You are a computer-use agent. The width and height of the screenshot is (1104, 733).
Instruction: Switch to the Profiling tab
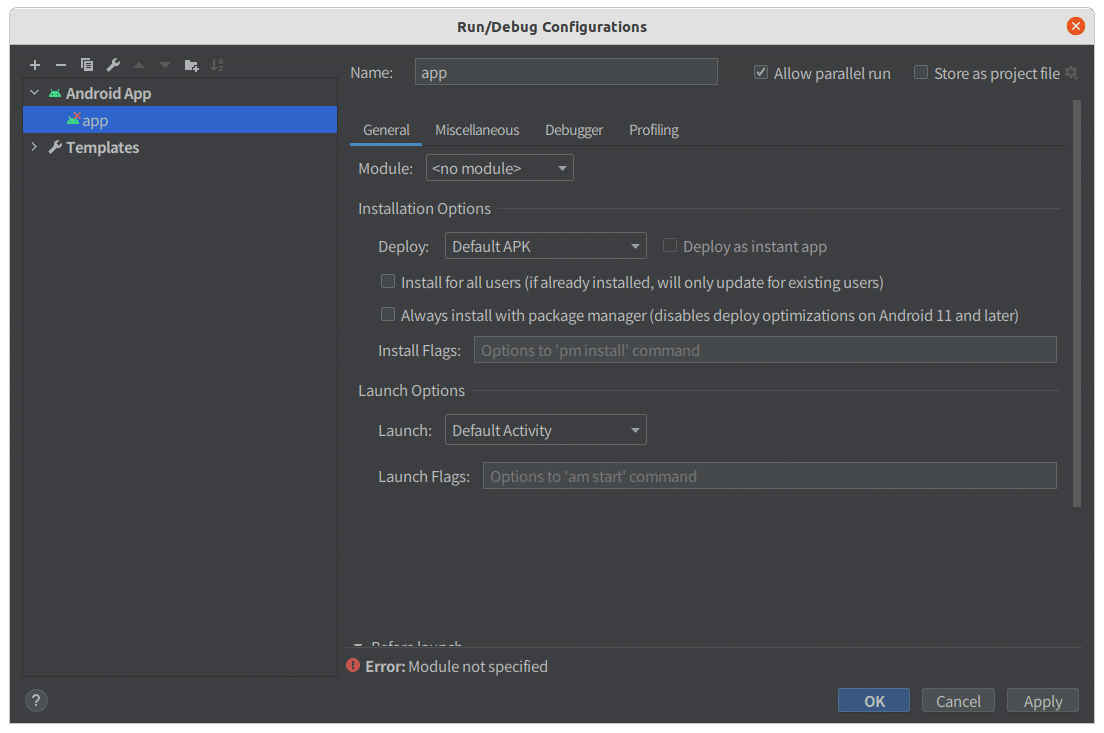(x=653, y=130)
